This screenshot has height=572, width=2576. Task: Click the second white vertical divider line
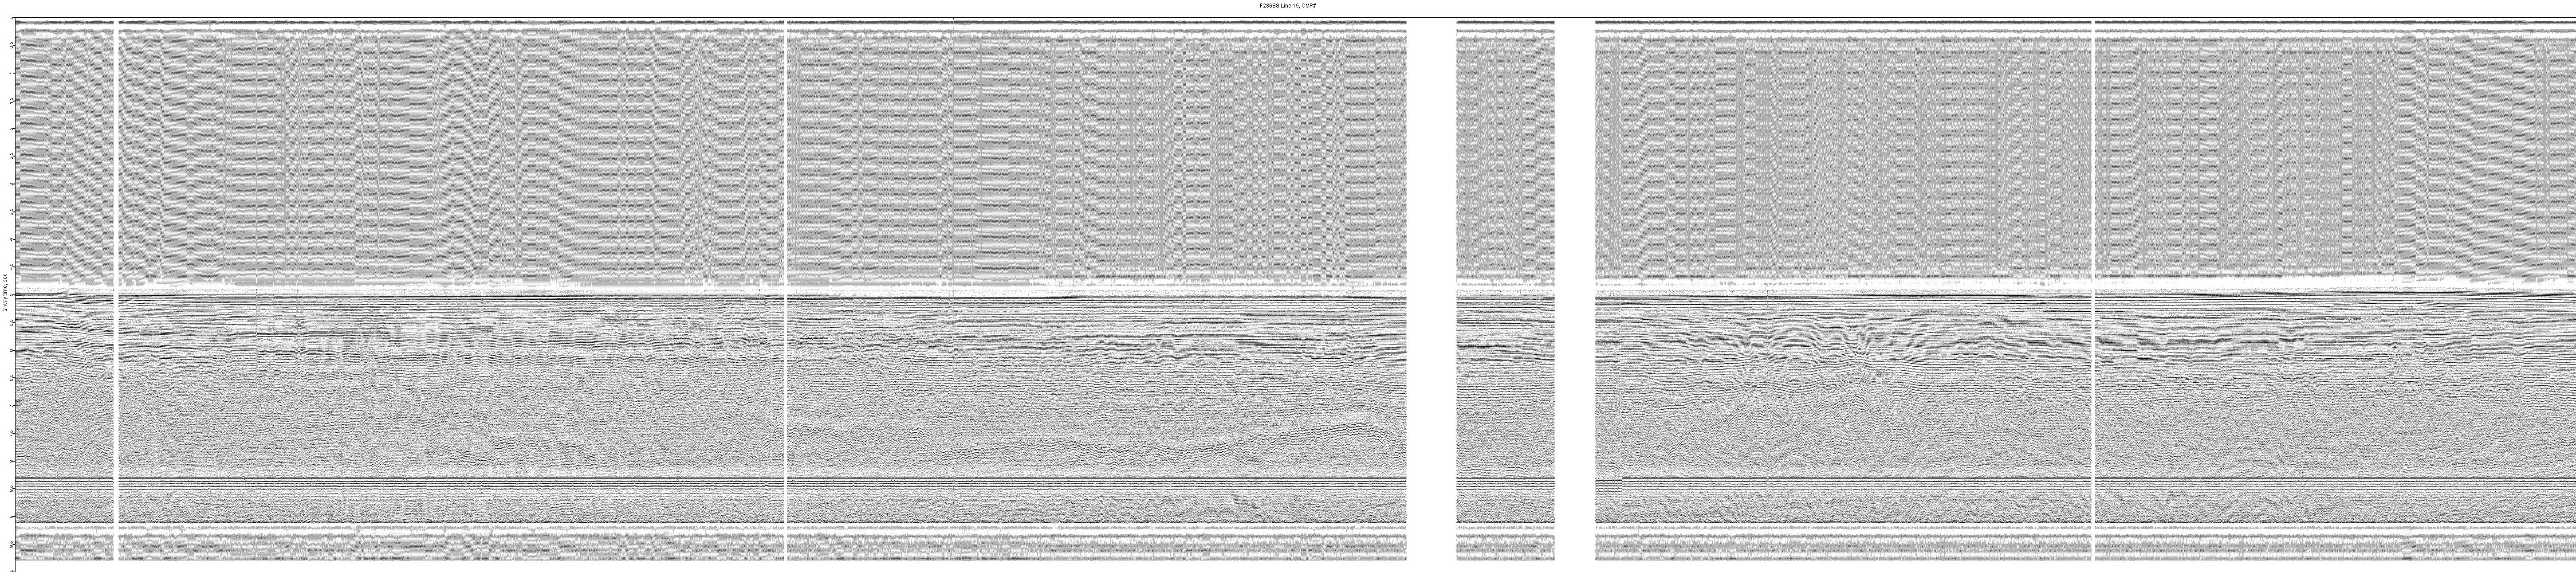(786, 300)
